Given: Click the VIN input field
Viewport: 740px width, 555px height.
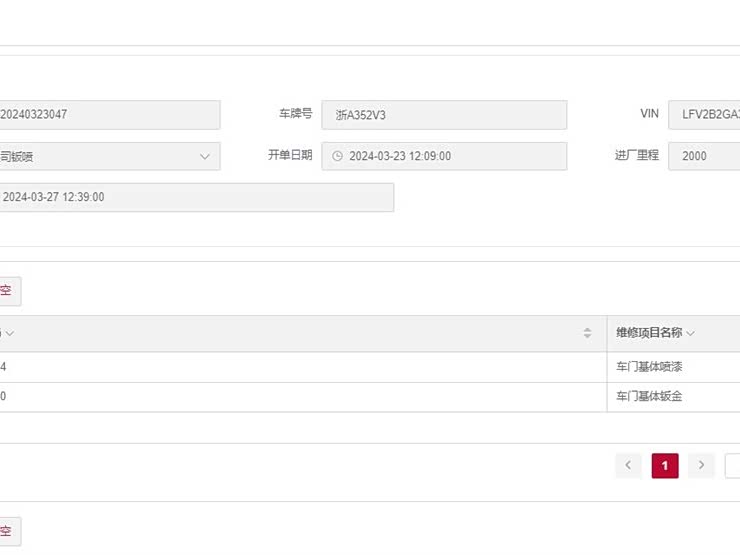Looking at the screenshot, I should 705,115.
